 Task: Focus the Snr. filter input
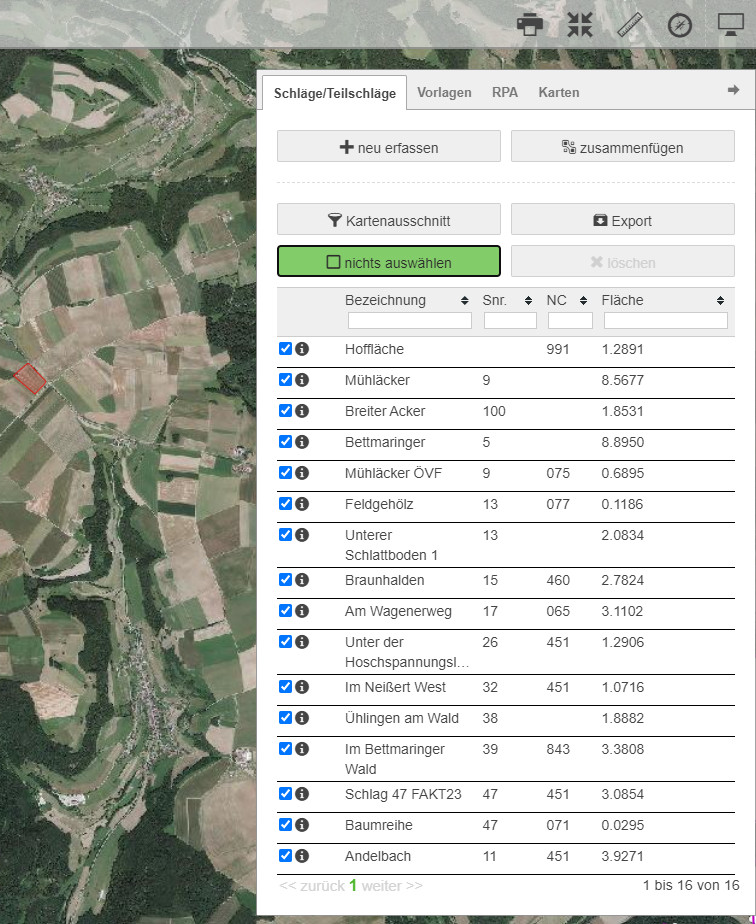[x=510, y=321]
